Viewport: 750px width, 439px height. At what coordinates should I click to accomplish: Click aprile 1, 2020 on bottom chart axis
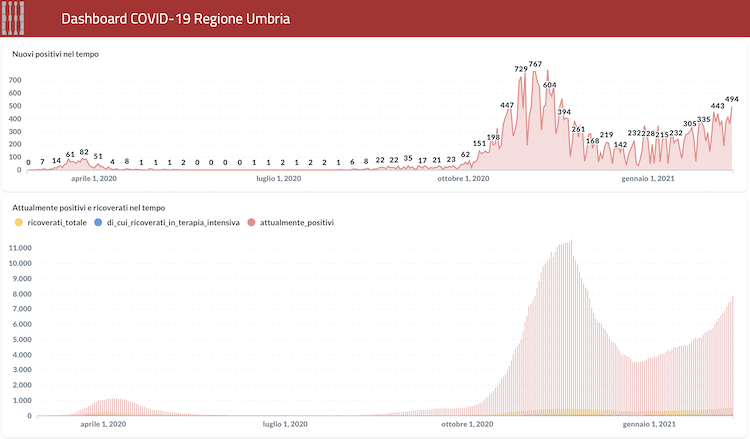pyautogui.click(x=102, y=425)
